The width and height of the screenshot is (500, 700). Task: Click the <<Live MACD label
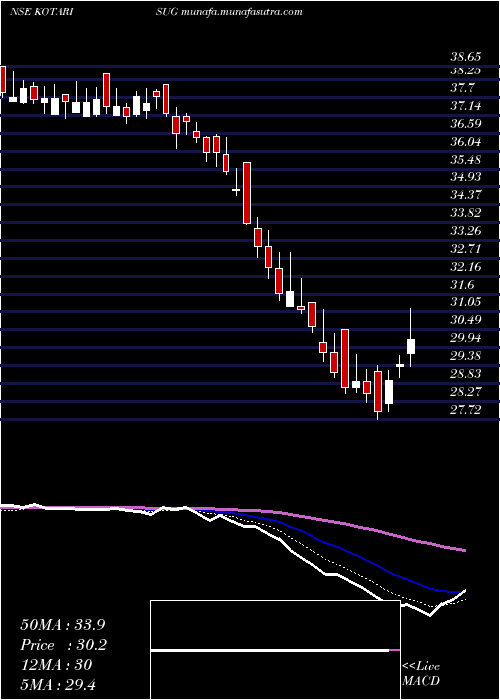421,674
